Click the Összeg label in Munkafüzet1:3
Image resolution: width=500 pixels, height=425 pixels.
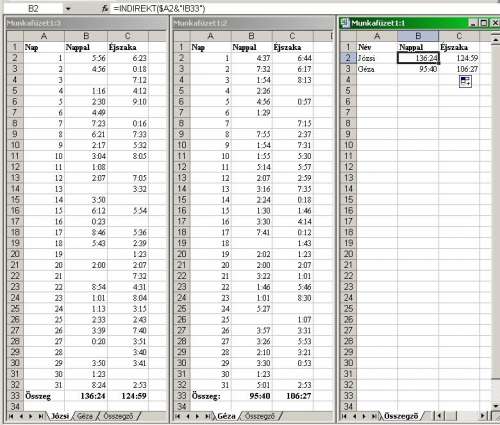point(44,396)
